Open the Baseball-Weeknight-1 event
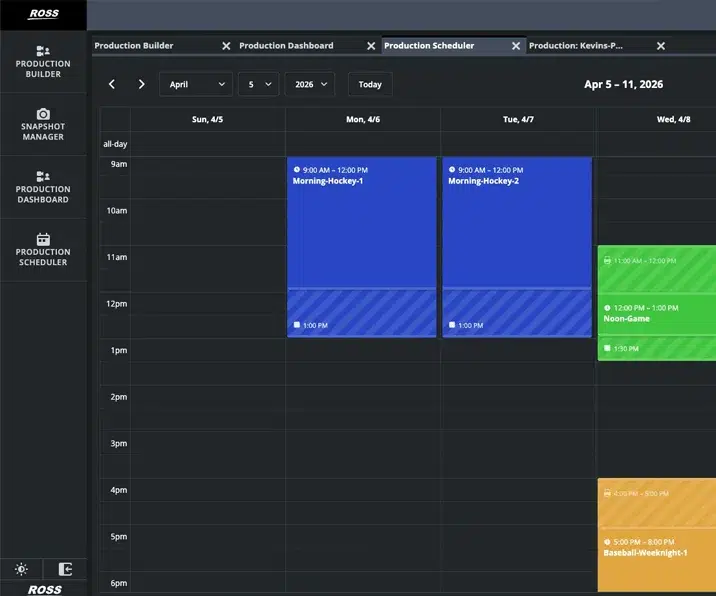 pyautogui.click(x=657, y=560)
